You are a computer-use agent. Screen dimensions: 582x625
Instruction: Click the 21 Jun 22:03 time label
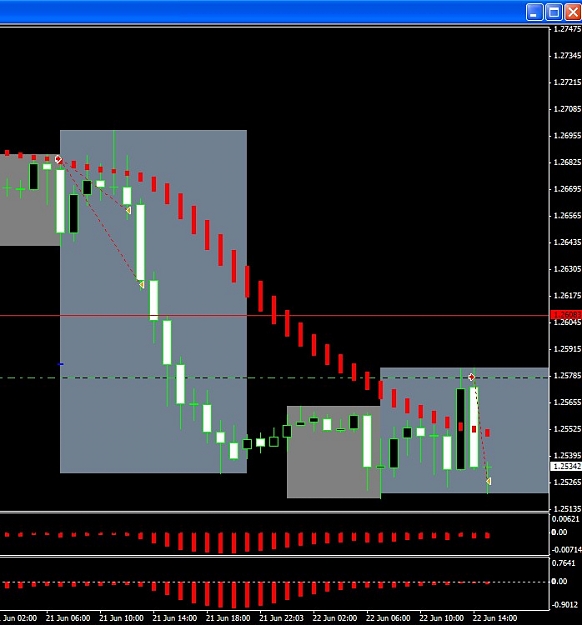(281, 618)
